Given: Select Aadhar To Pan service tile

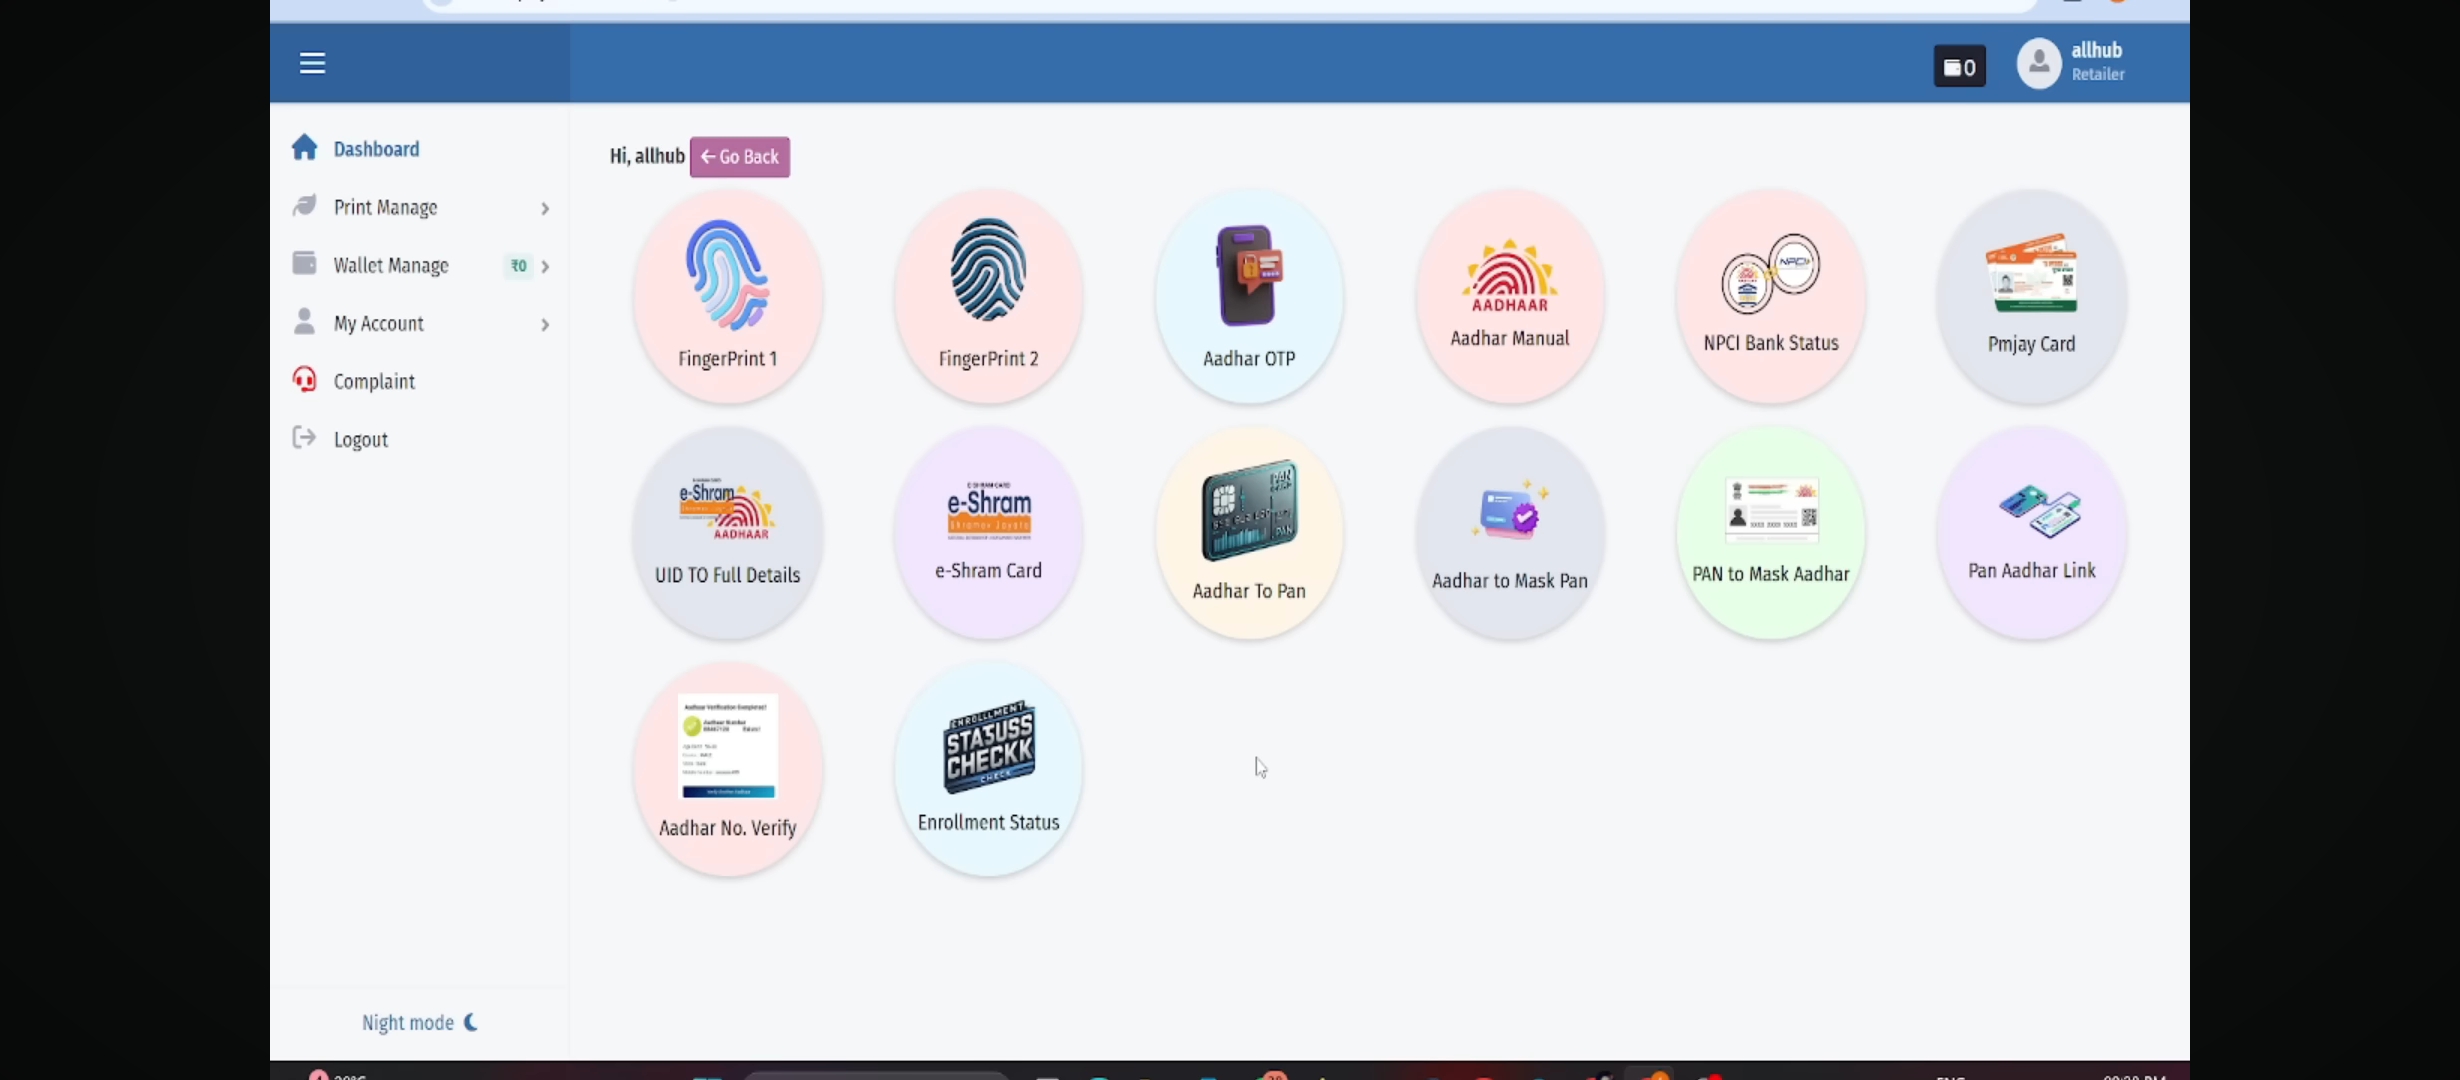Looking at the screenshot, I should tap(1249, 532).
